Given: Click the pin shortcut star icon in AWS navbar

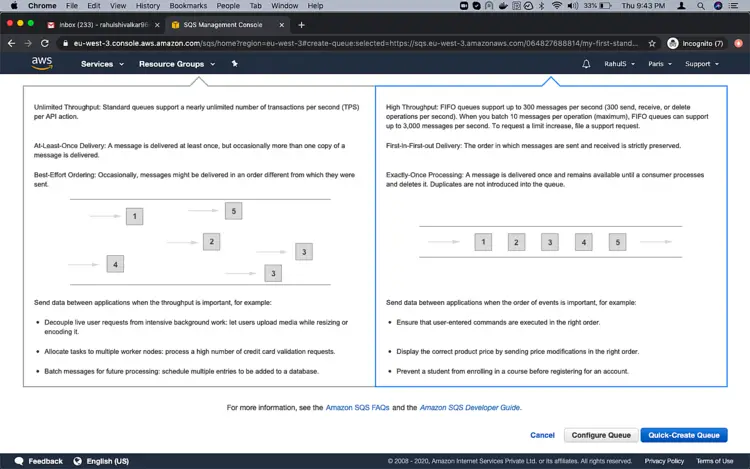Looking at the screenshot, I should pyautogui.click(x=234, y=64).
